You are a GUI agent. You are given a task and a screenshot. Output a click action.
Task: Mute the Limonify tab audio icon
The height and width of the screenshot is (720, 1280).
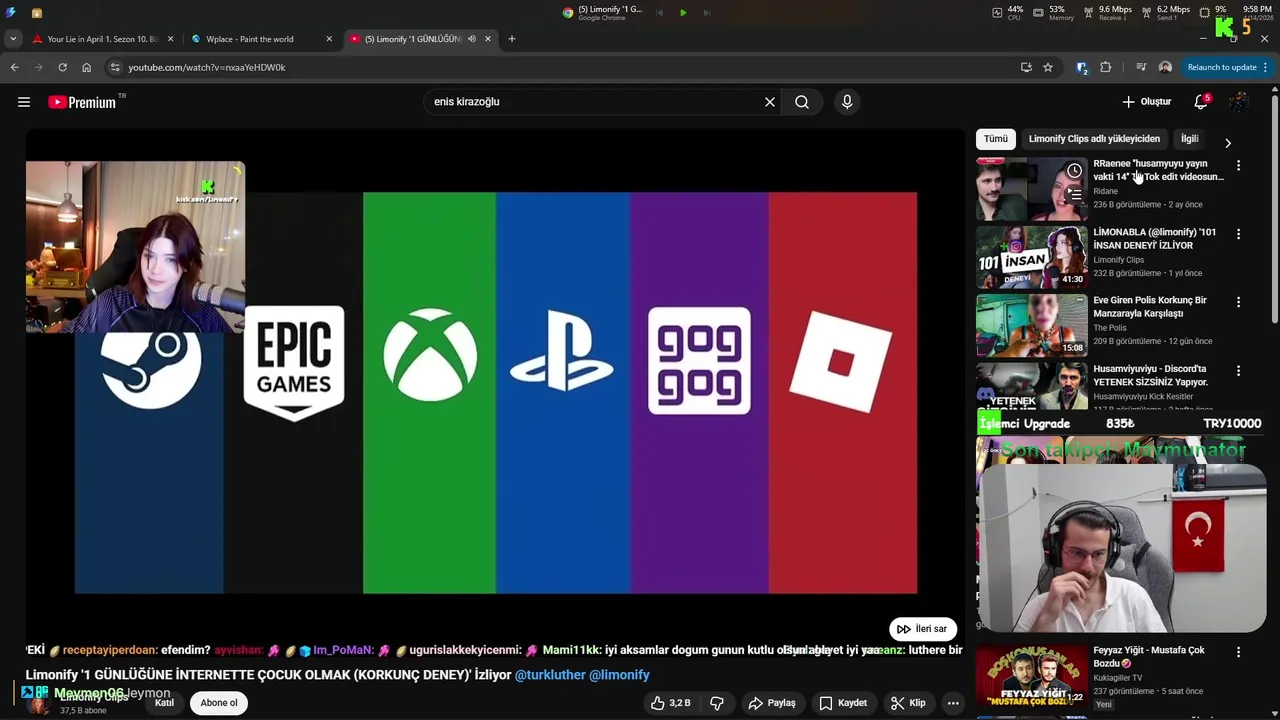click(471, 39)
